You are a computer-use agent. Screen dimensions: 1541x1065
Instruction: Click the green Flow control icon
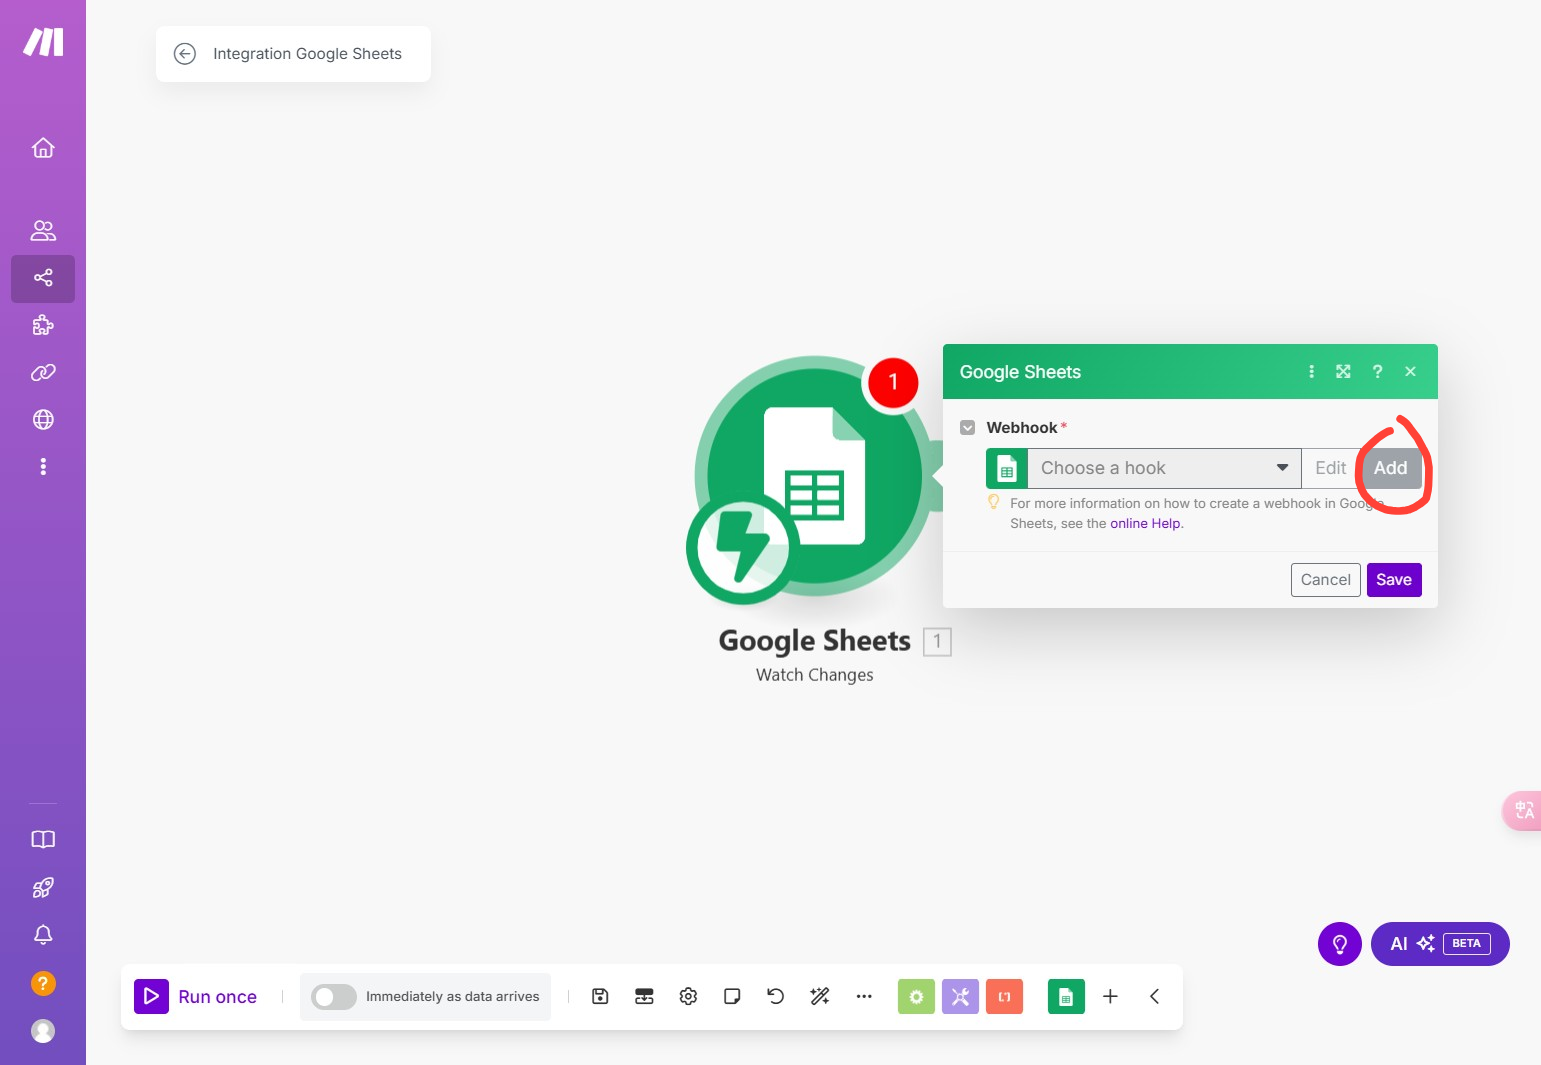tap(916, 996)
